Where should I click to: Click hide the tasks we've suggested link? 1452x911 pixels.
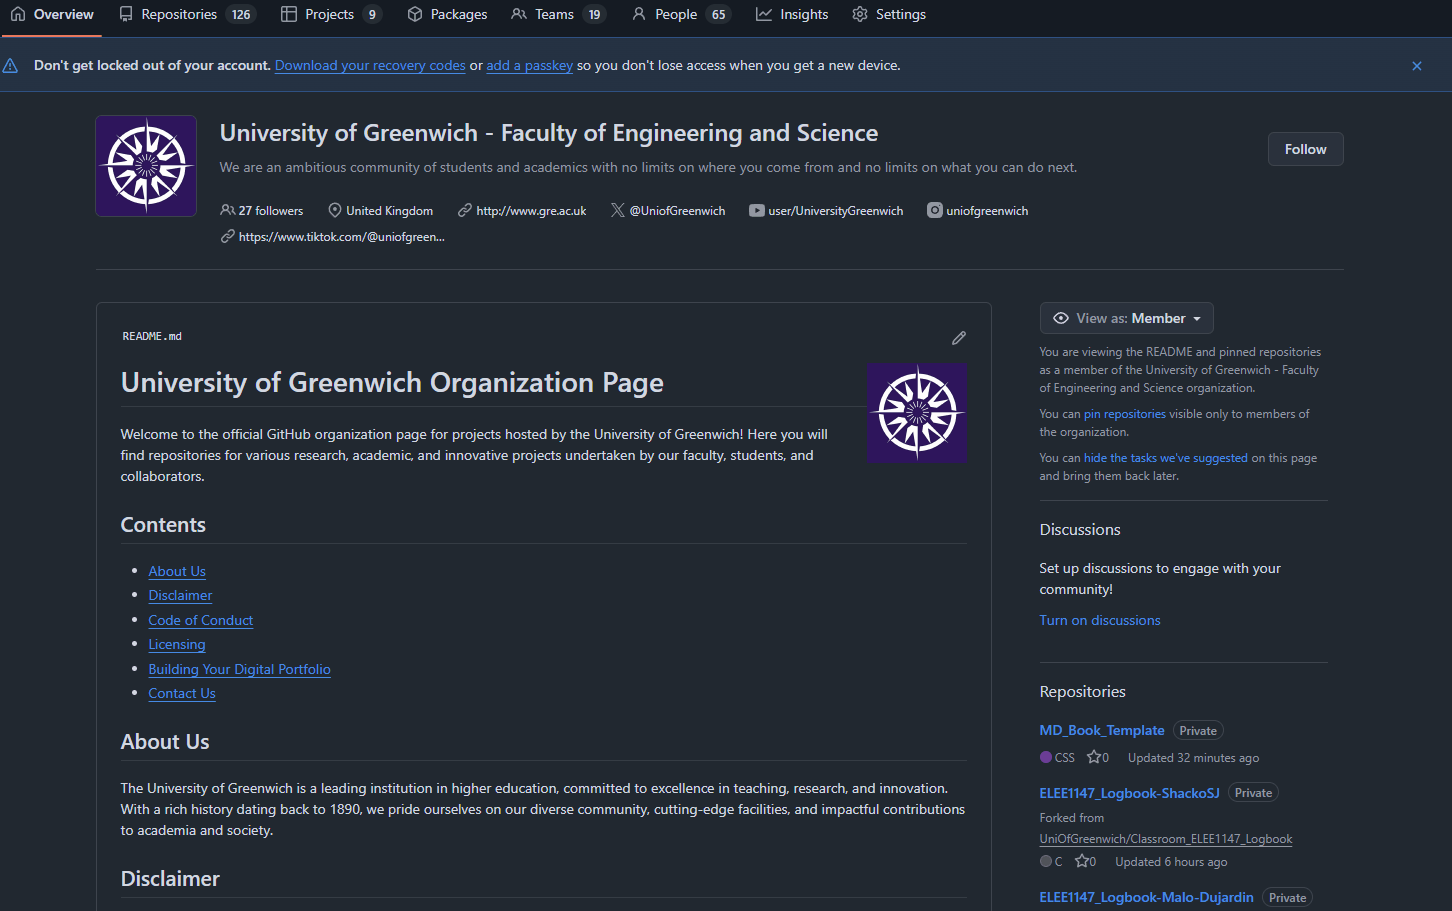click(1166, 458)
